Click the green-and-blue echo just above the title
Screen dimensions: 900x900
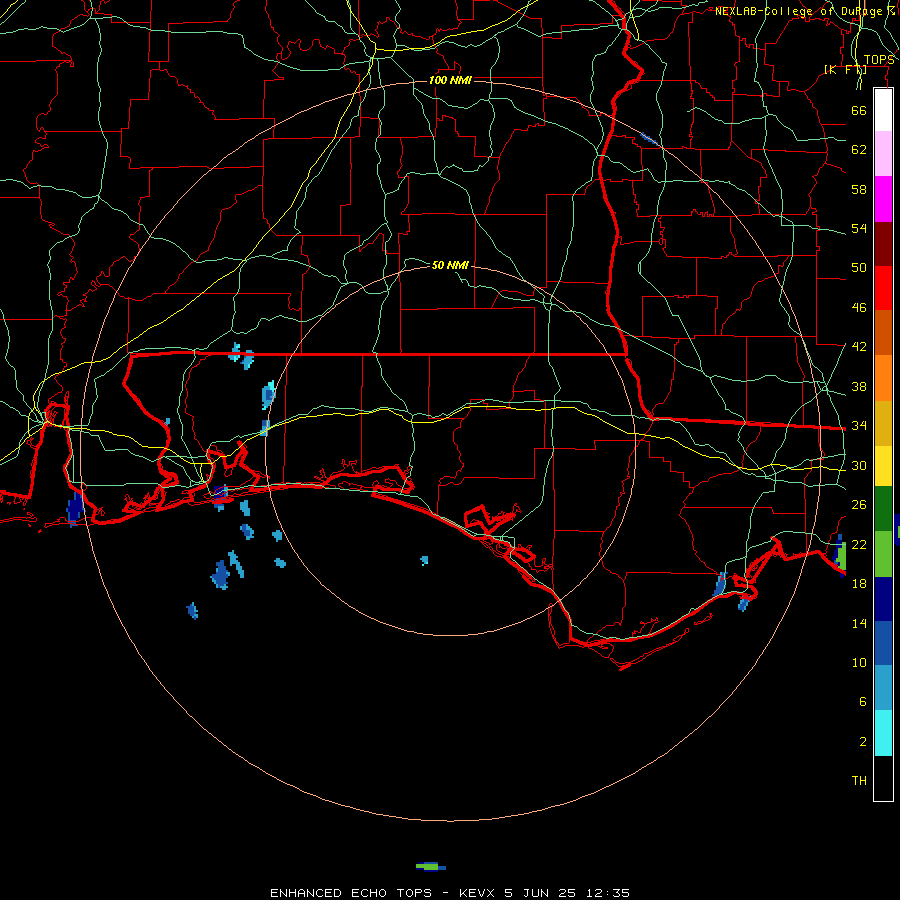(x=430, y=867)
